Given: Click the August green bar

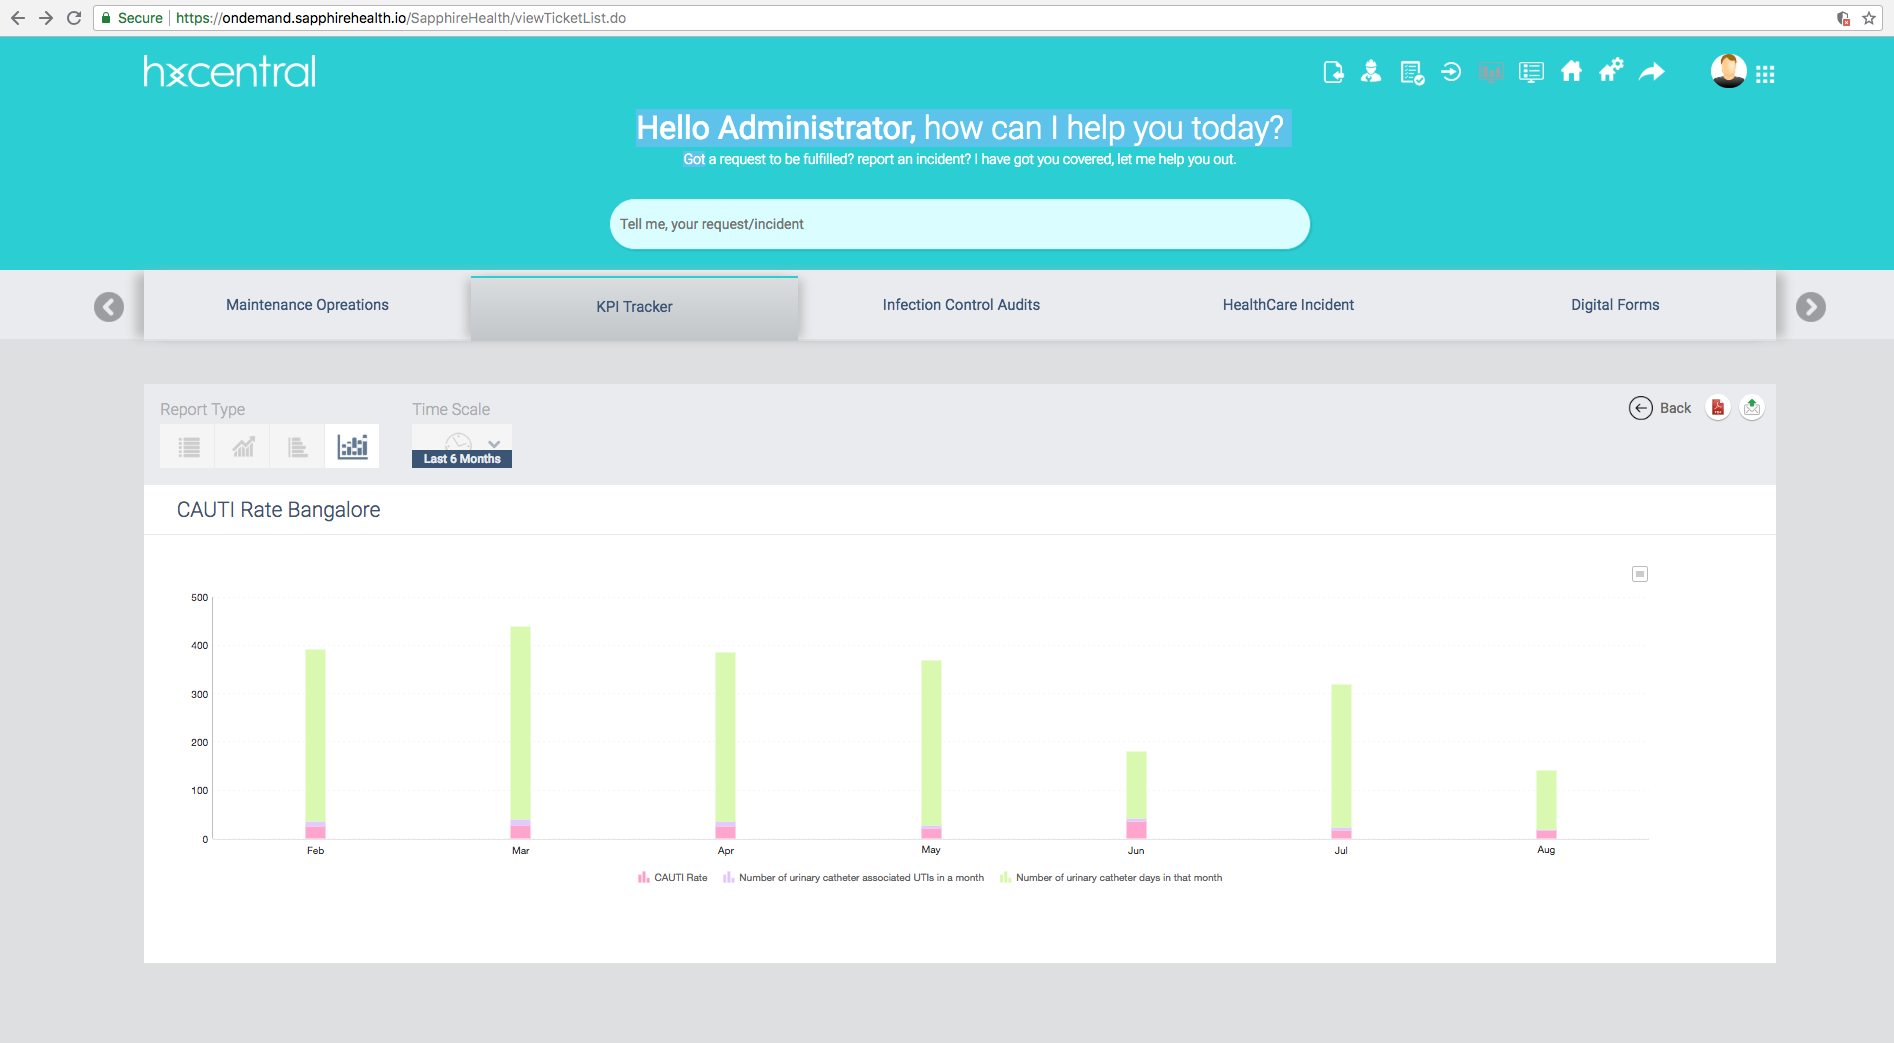Looking at the screenshot, I should [1546, 800].
